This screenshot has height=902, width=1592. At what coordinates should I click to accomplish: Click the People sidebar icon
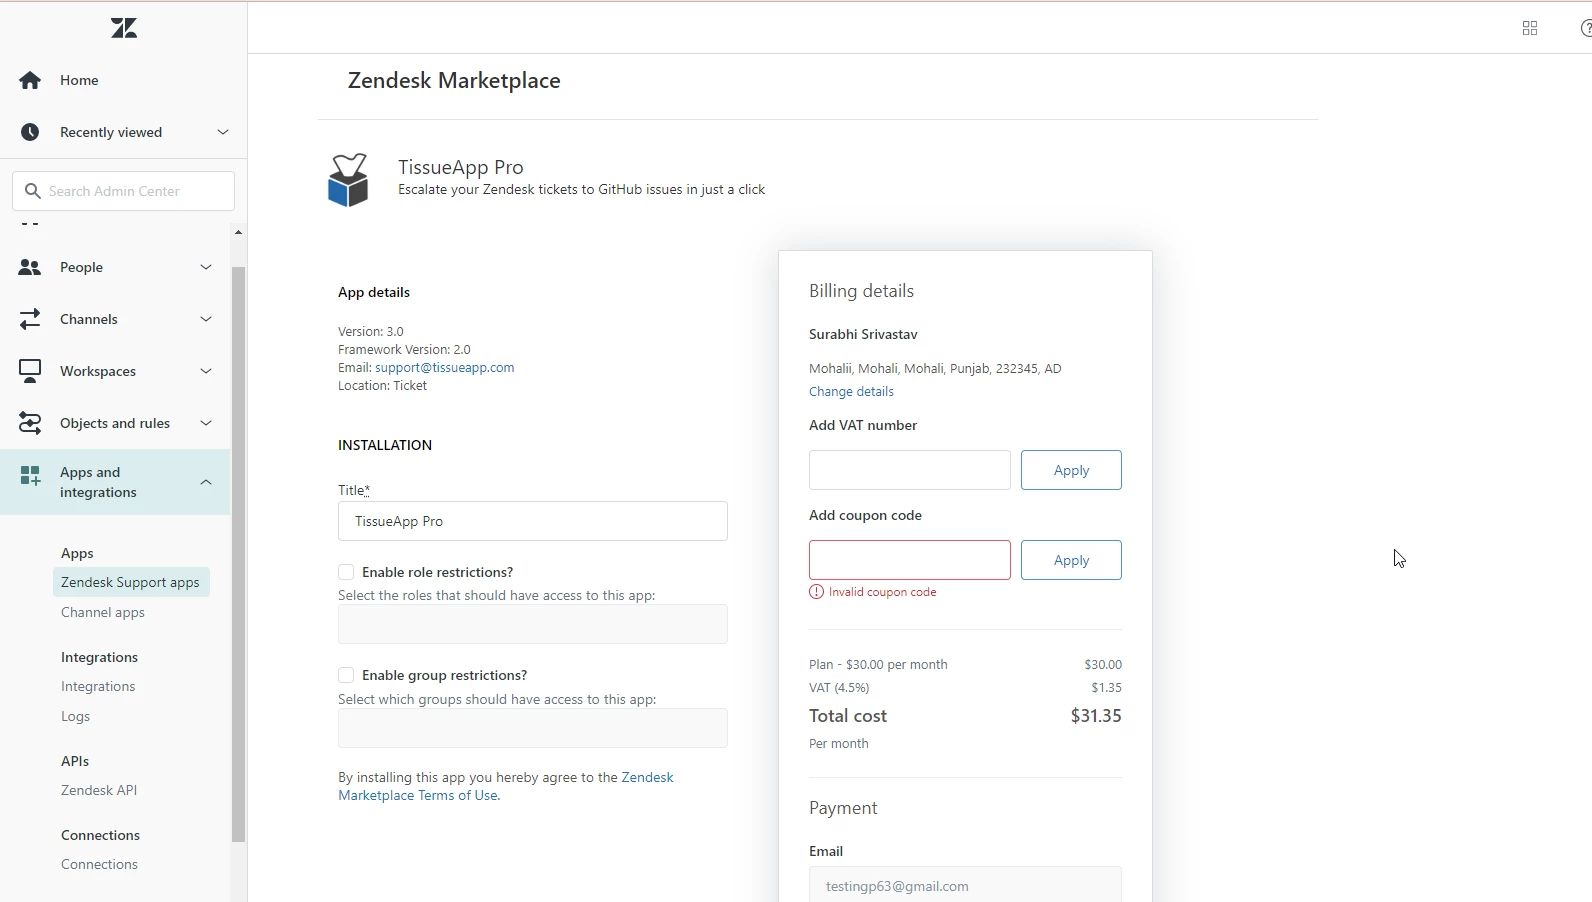point(30,267)
